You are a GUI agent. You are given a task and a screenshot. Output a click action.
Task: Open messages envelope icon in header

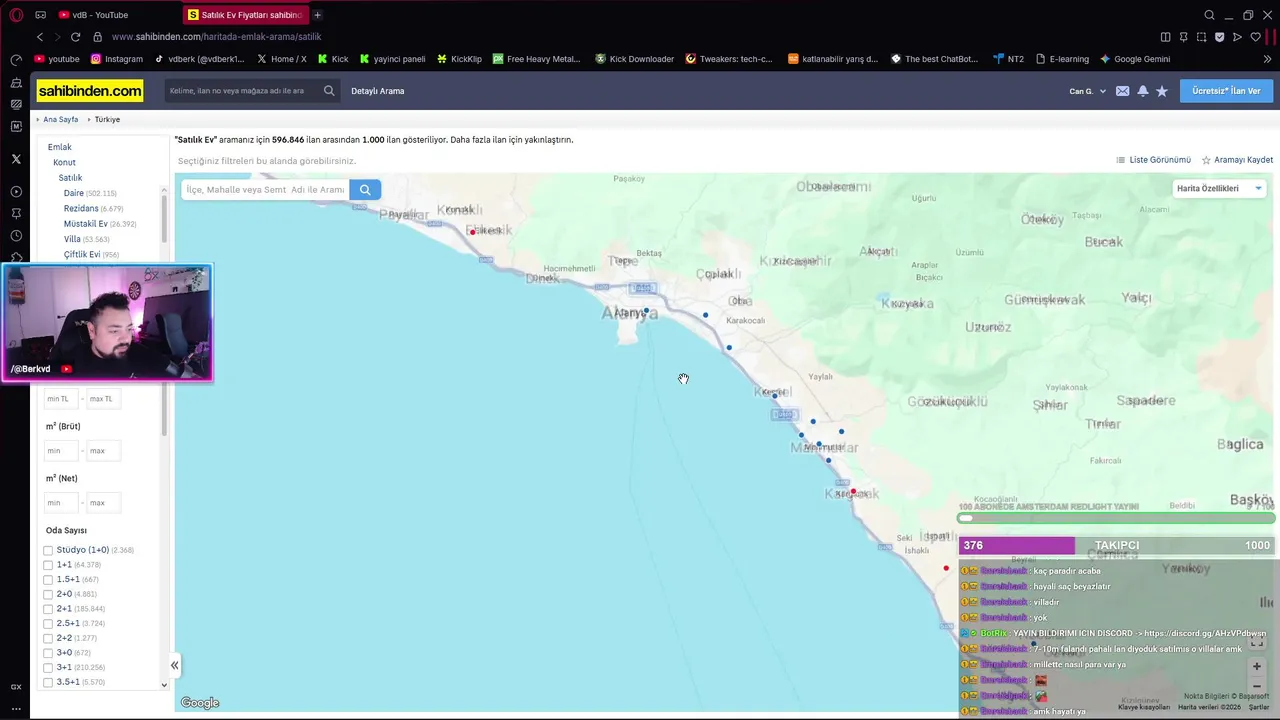tap(1122, 91)
